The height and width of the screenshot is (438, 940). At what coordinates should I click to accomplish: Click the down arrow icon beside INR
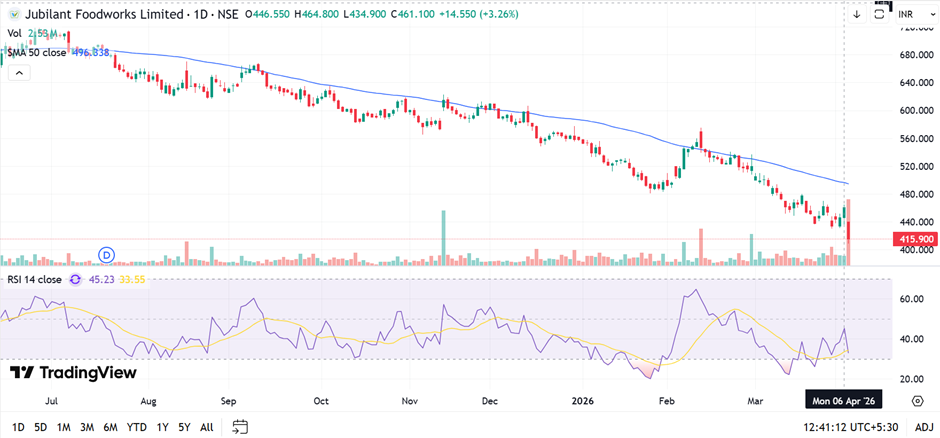click(857, 15)
